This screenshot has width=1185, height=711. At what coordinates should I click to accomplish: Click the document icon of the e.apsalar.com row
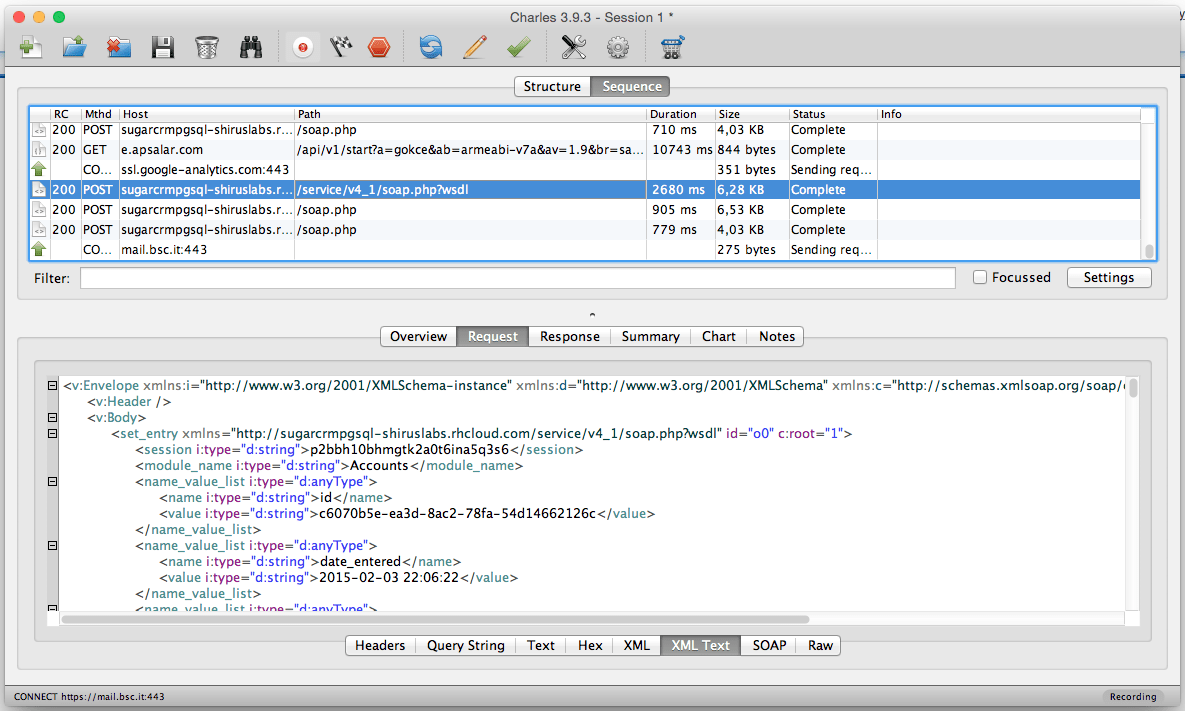[x=39, y=150]
